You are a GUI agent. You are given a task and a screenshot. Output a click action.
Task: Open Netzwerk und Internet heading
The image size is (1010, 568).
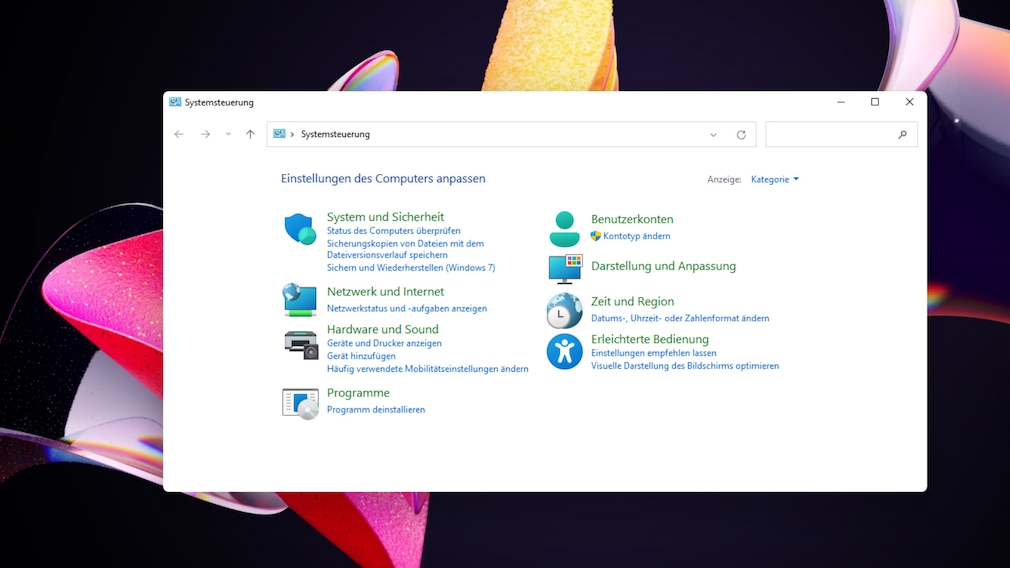point(385,292)
